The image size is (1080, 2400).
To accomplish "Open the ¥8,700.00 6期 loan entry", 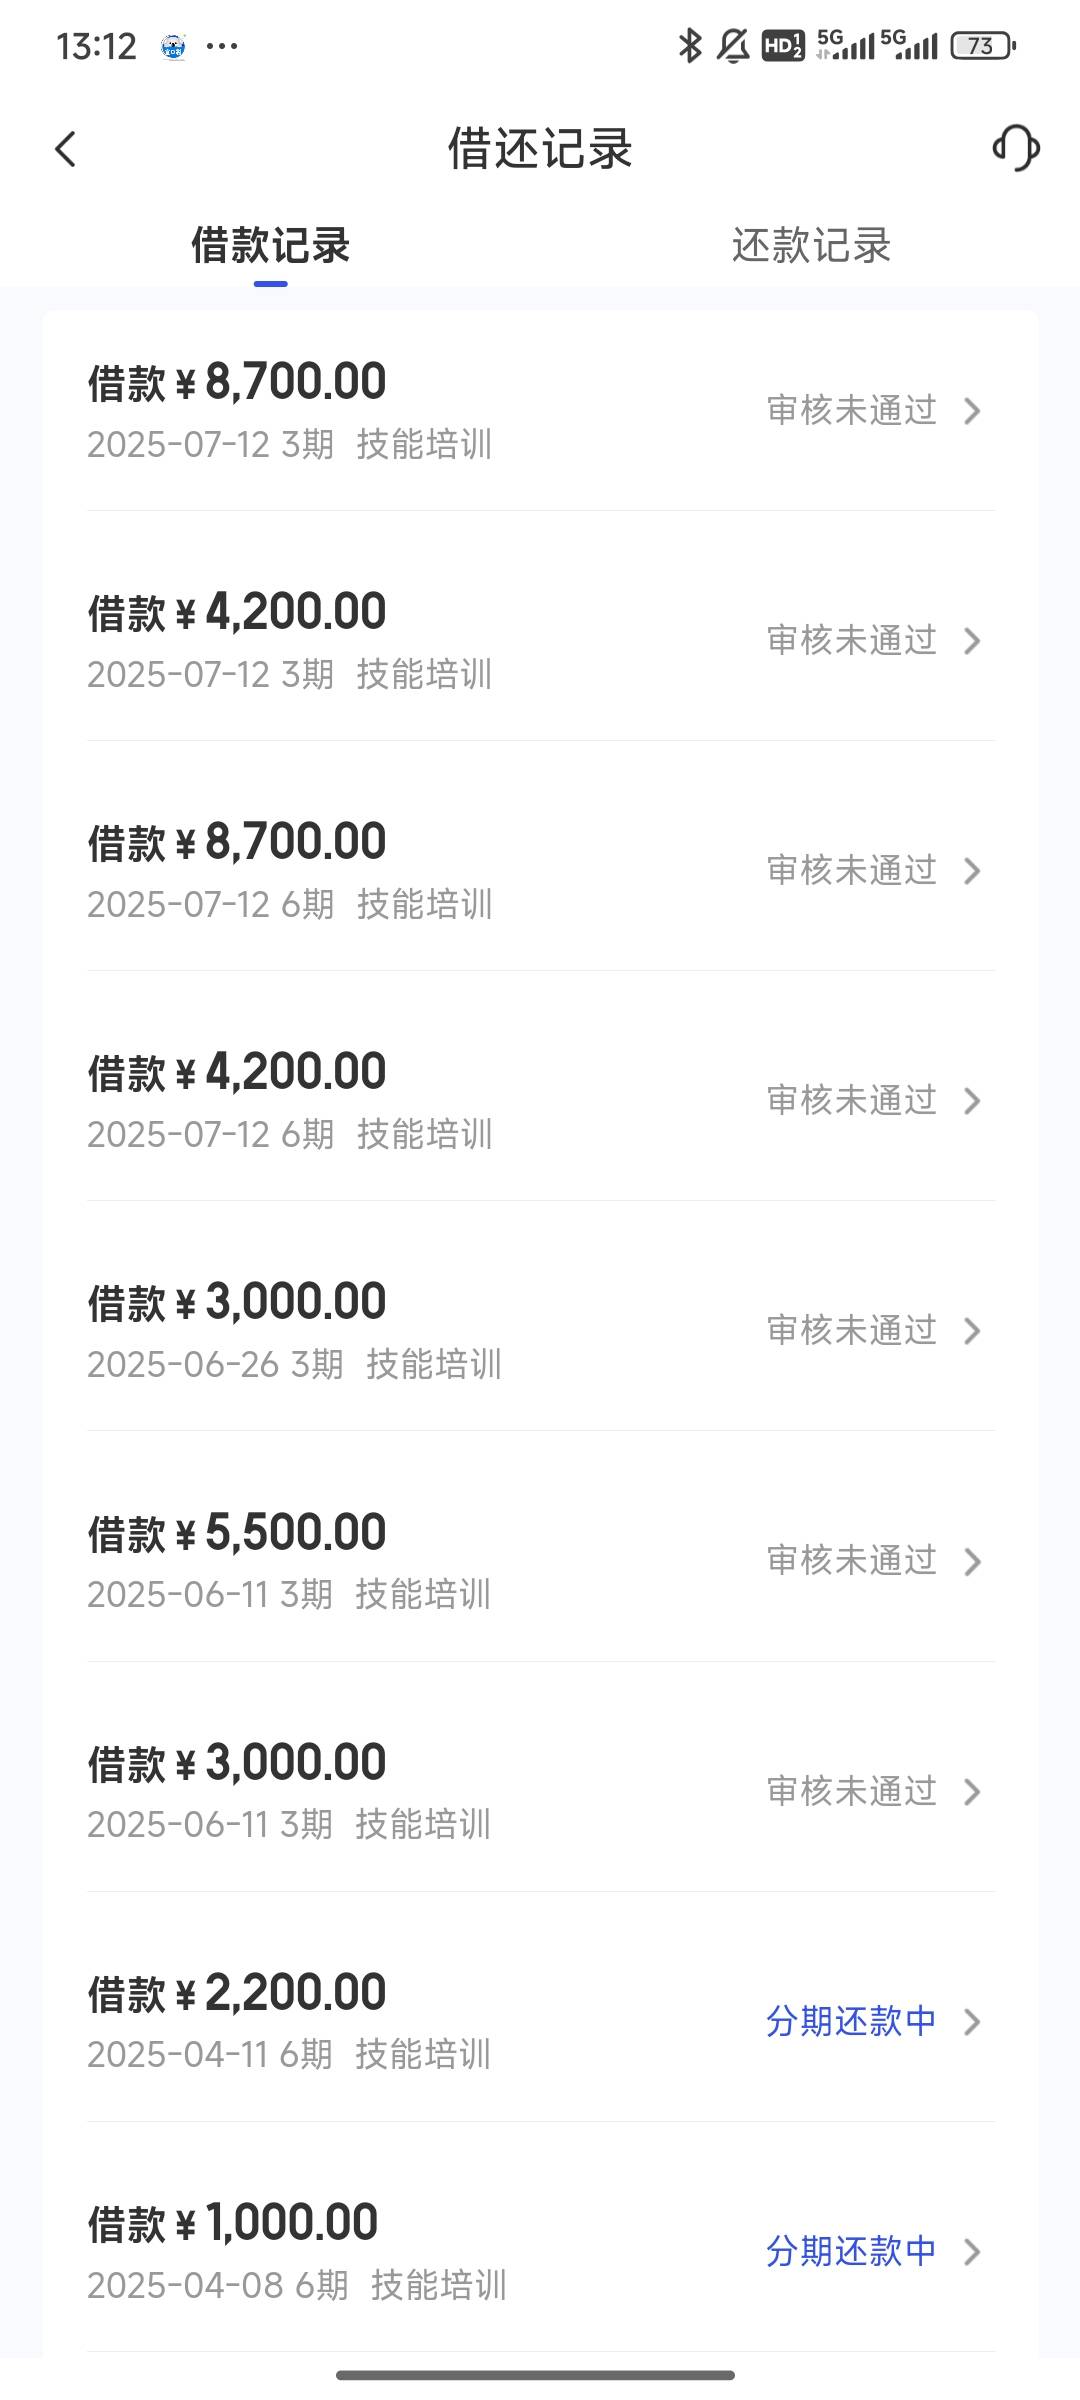I will click(541, 870).
